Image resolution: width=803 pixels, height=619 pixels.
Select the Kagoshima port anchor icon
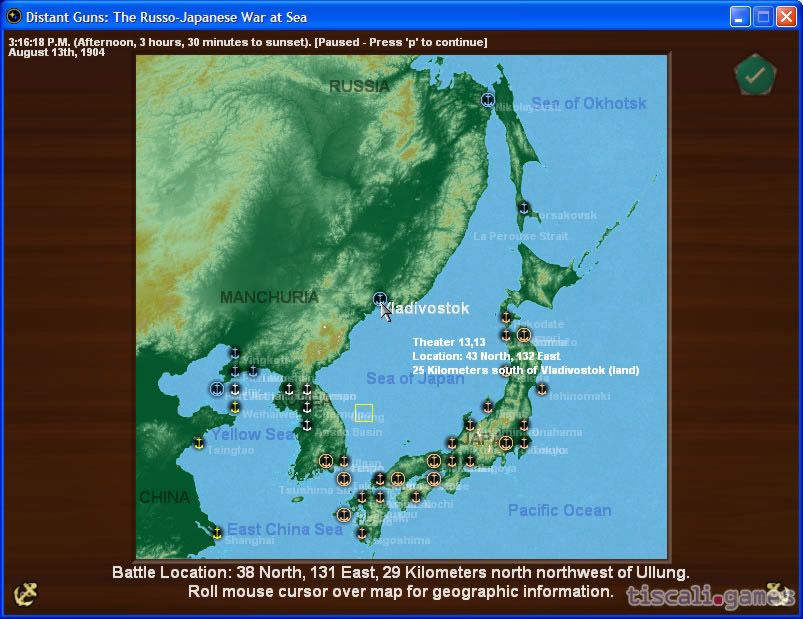tap(362, 533)
